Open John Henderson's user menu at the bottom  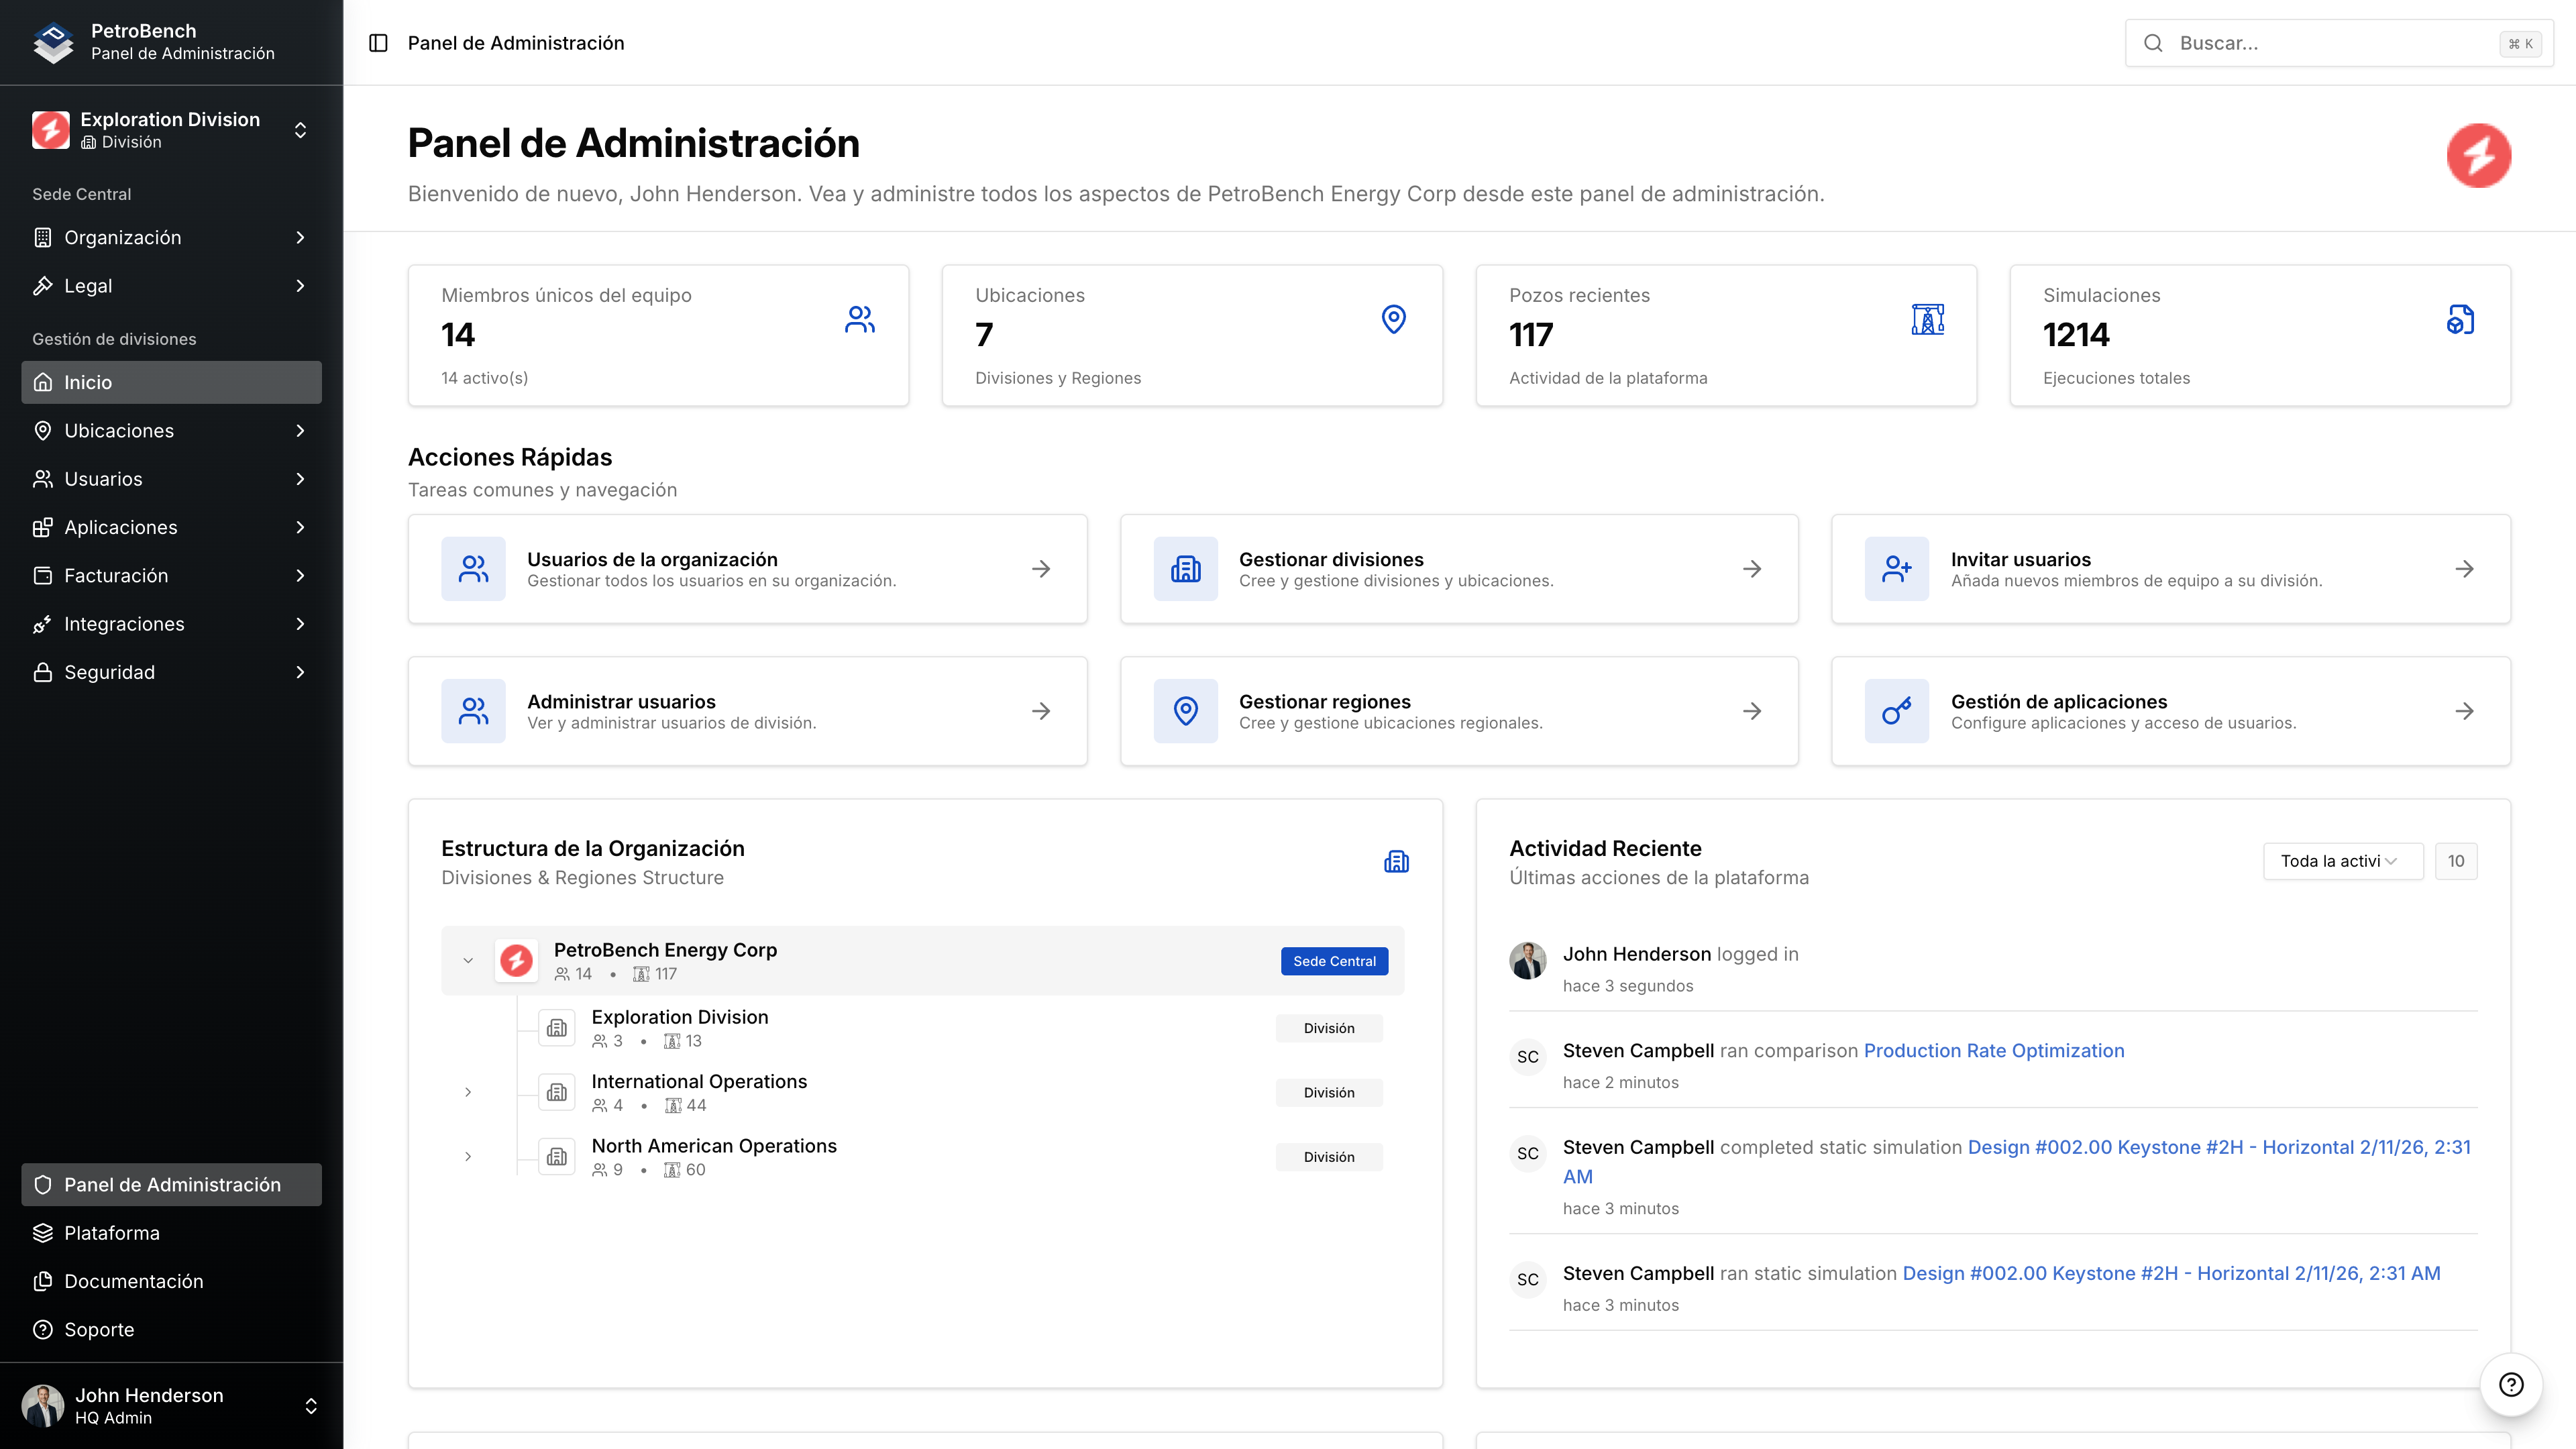tap(171, 1405)
